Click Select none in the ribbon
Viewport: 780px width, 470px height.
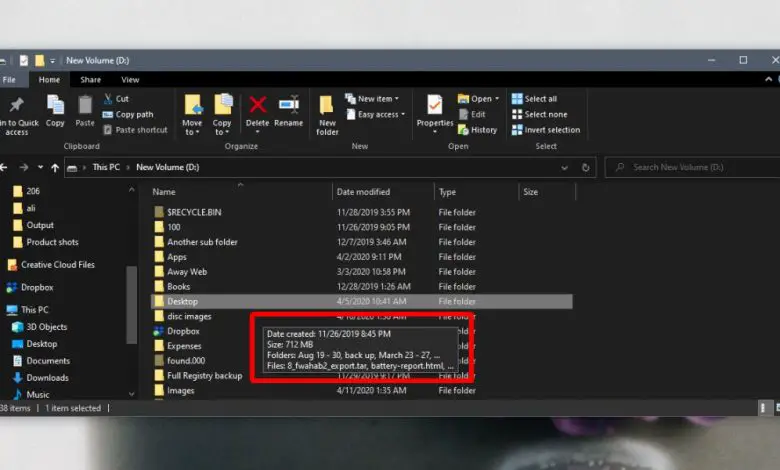coord(539,114)
